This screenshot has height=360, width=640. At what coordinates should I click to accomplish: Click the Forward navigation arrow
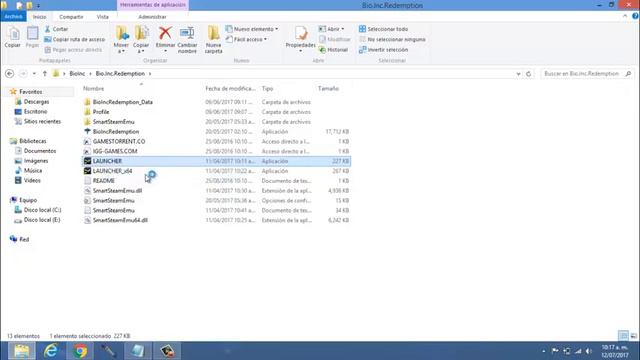pyautogui.click(x=23, y=74)
